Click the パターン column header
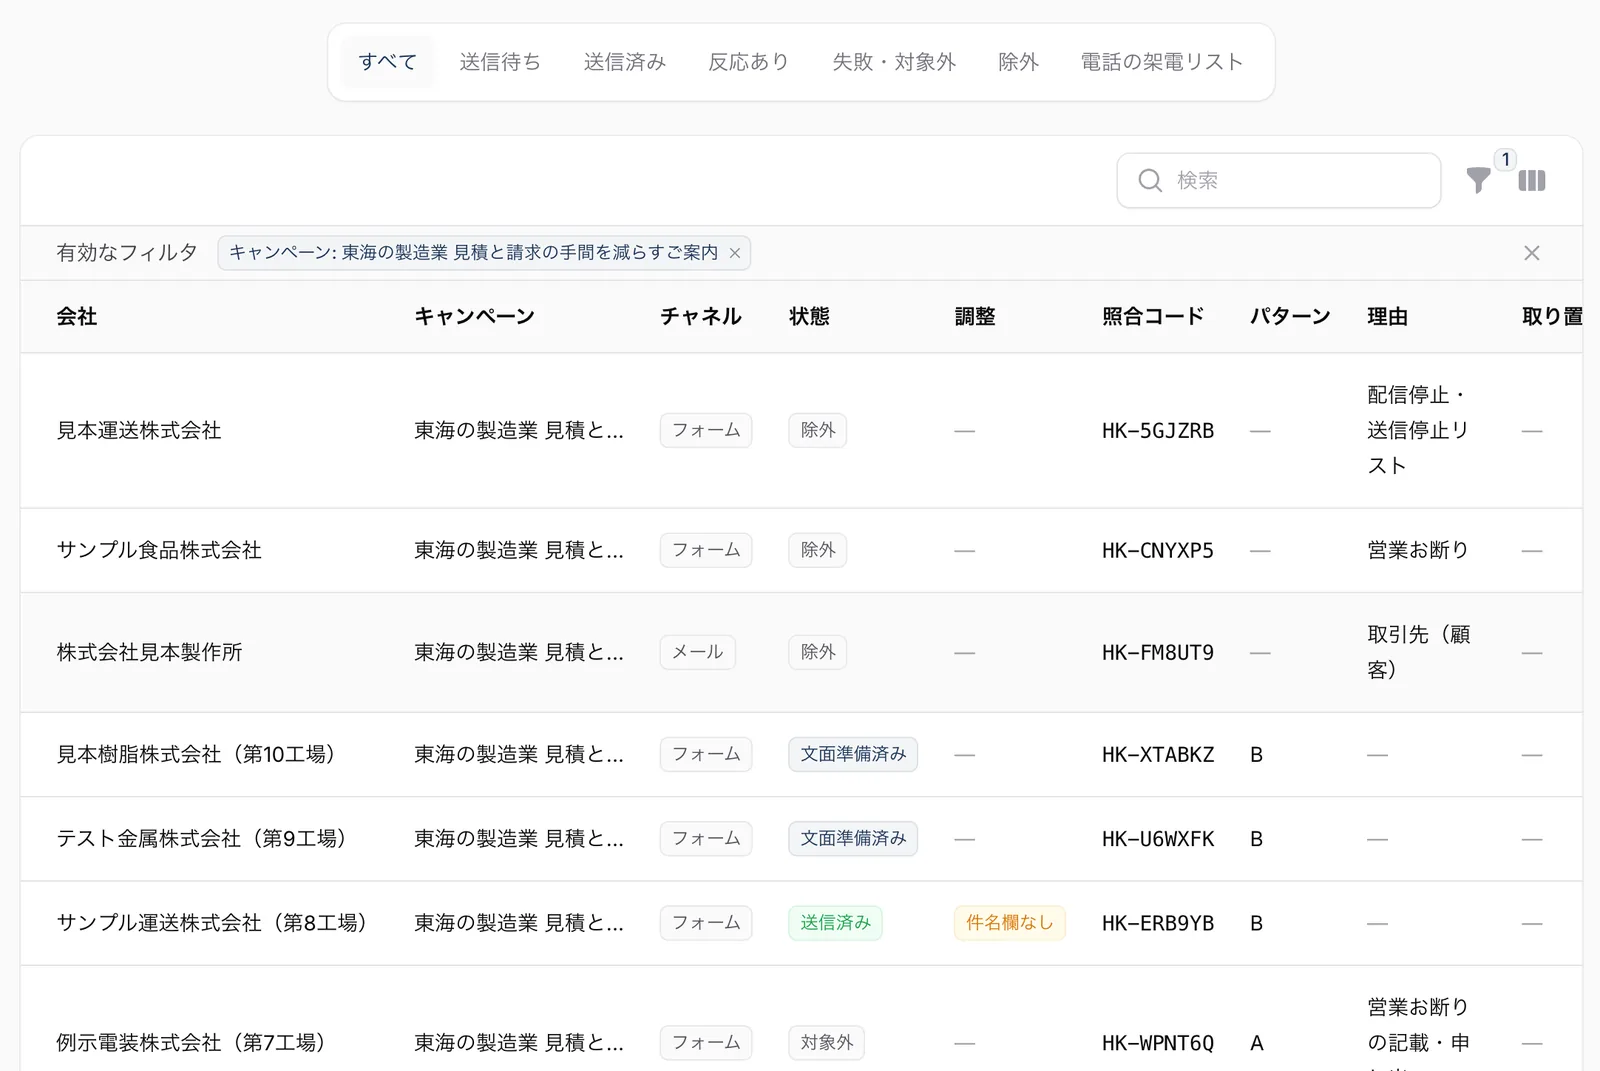The image size is (1600, 1071). tap(1290, 317)
